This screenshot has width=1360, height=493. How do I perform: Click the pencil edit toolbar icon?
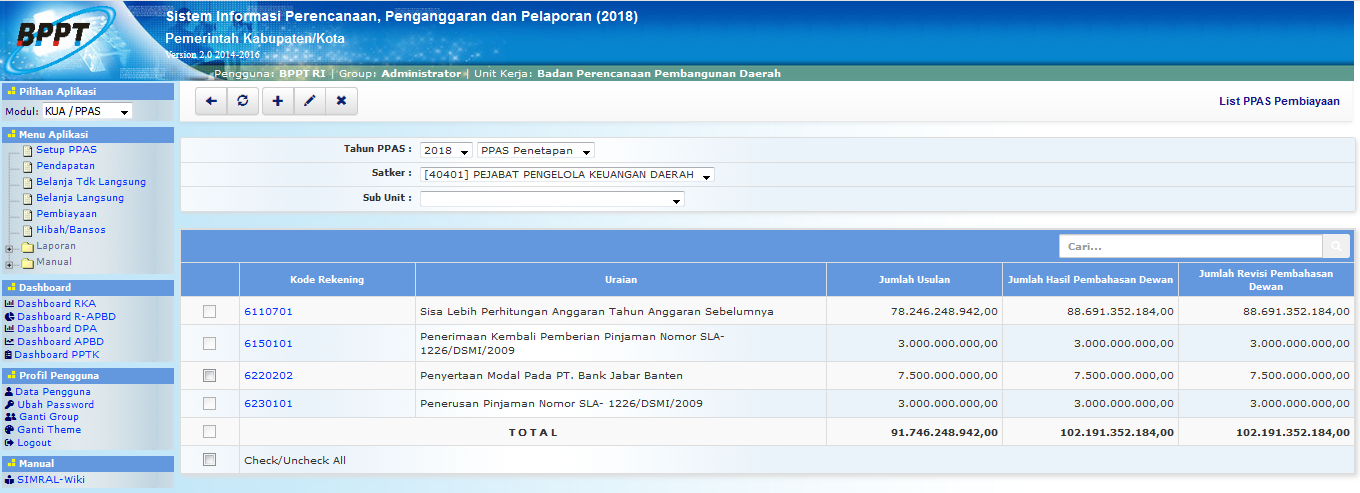point(309,101)
